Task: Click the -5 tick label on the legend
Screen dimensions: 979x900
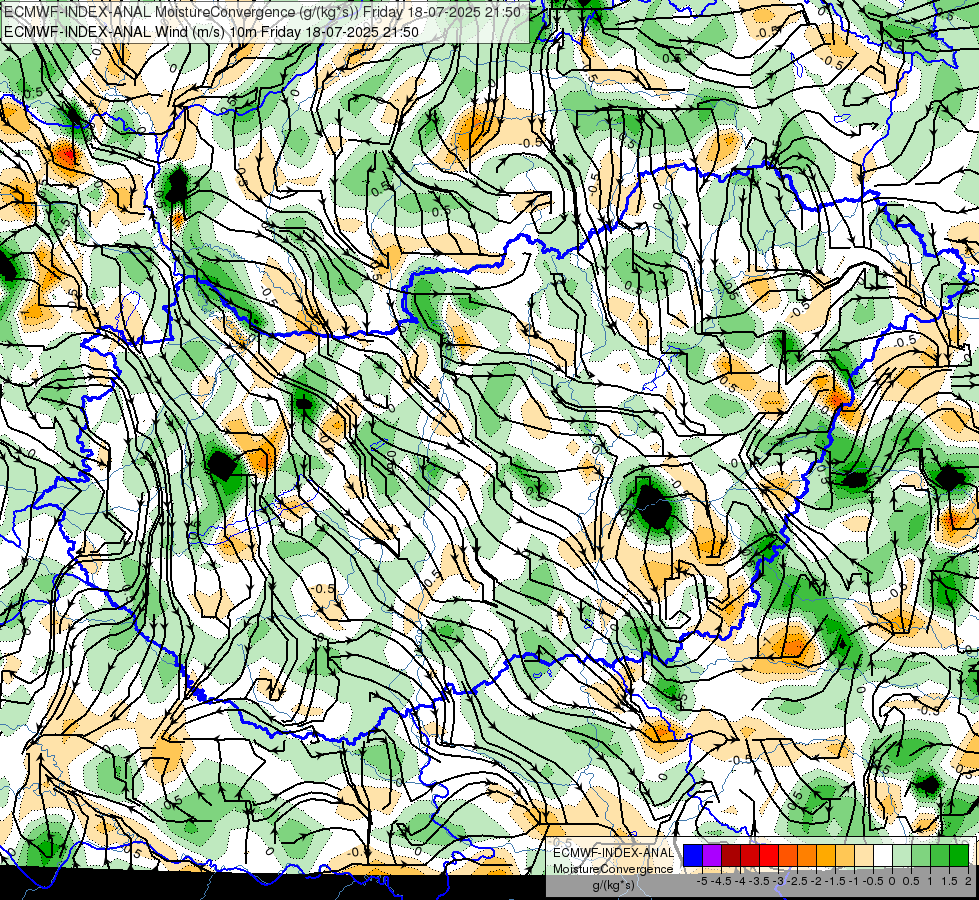Action: click(x=702, y=881)
